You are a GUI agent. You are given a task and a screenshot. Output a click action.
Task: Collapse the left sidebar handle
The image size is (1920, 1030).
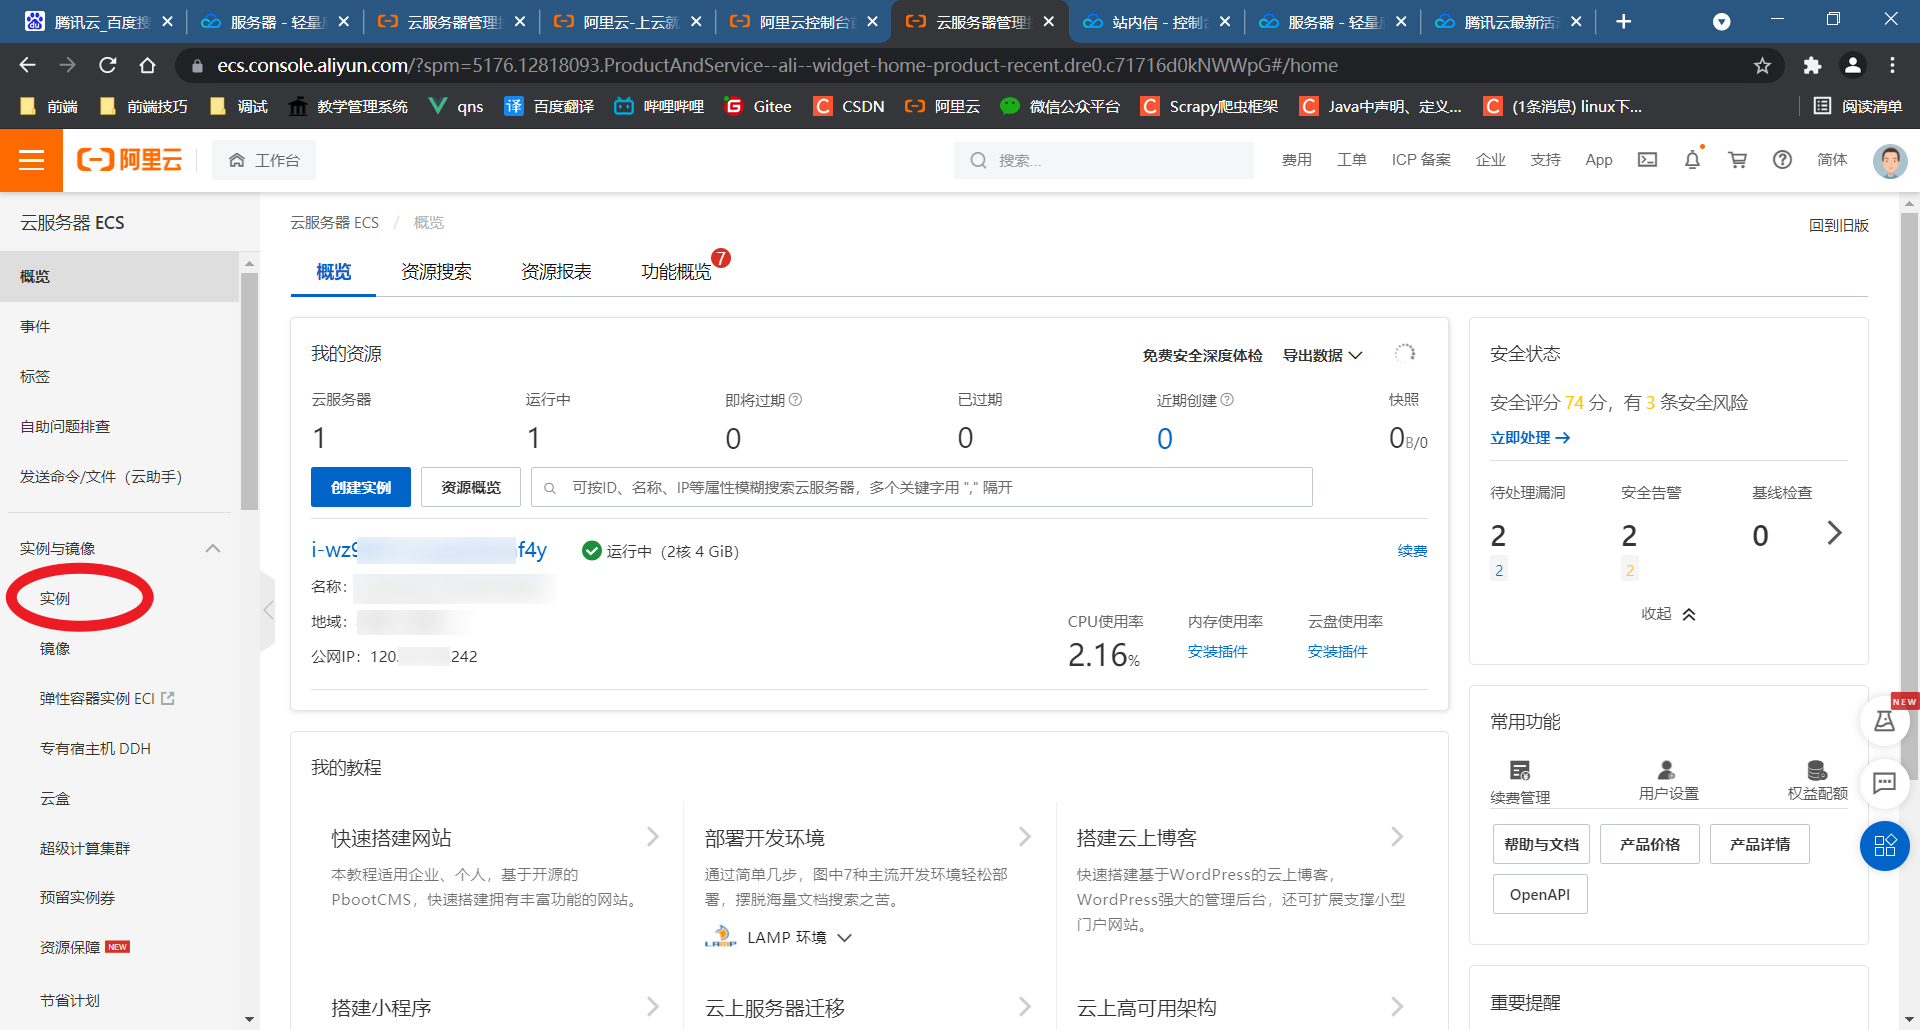(x=267, y=610)
